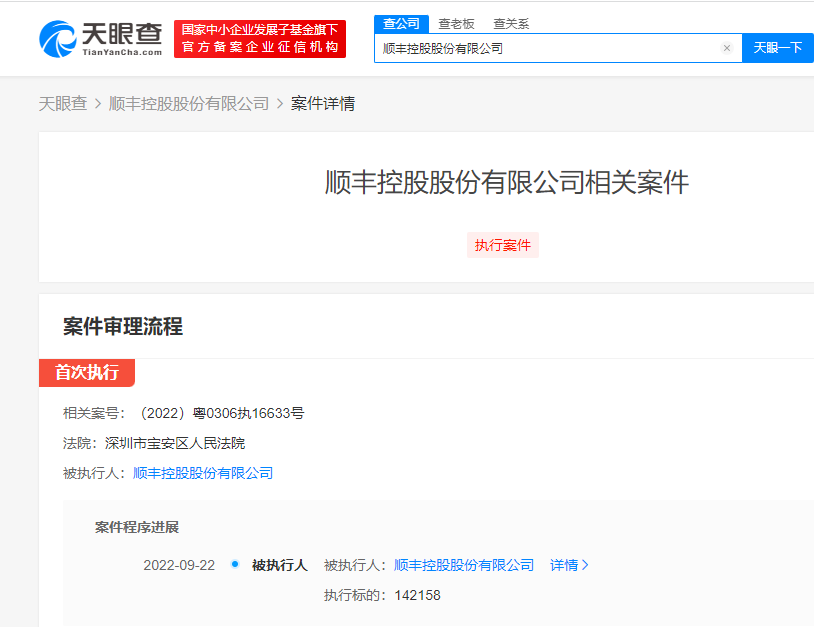The width and height of the screenshot is (814, 627).
Task: Click the 首次执行 stage label
Action: 87,373
